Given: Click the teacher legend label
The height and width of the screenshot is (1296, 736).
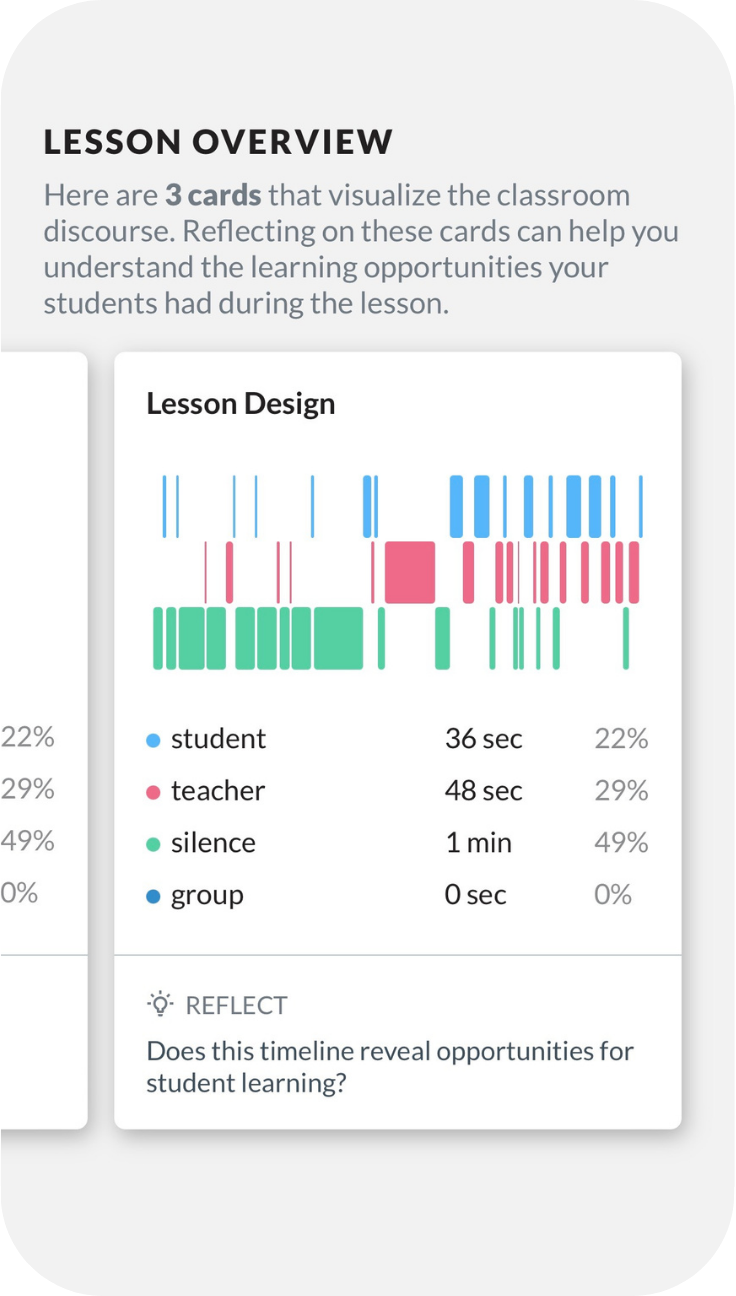Looking at the screenshot, I should 218,791.
